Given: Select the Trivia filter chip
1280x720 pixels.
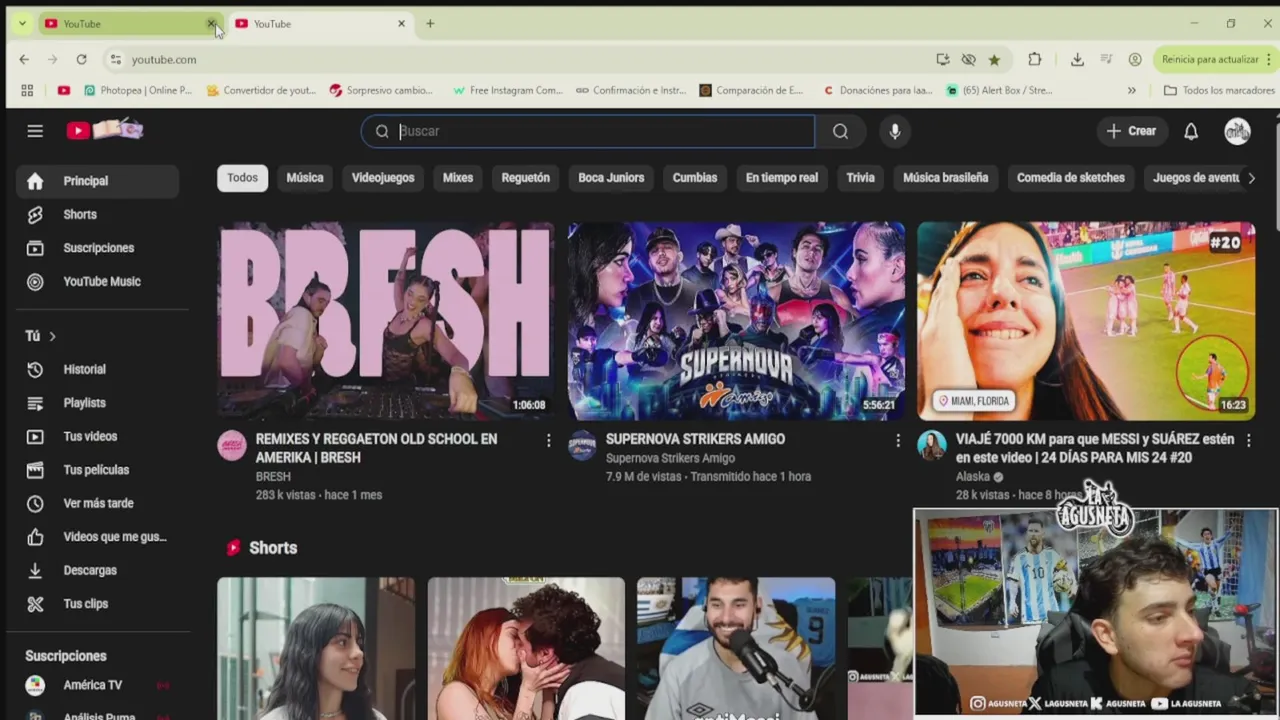Looking at the screenshot, I should point(860,178).
